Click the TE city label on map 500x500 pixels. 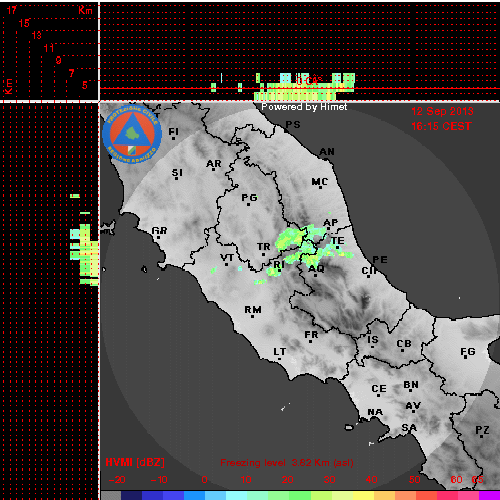click(337, 241)
